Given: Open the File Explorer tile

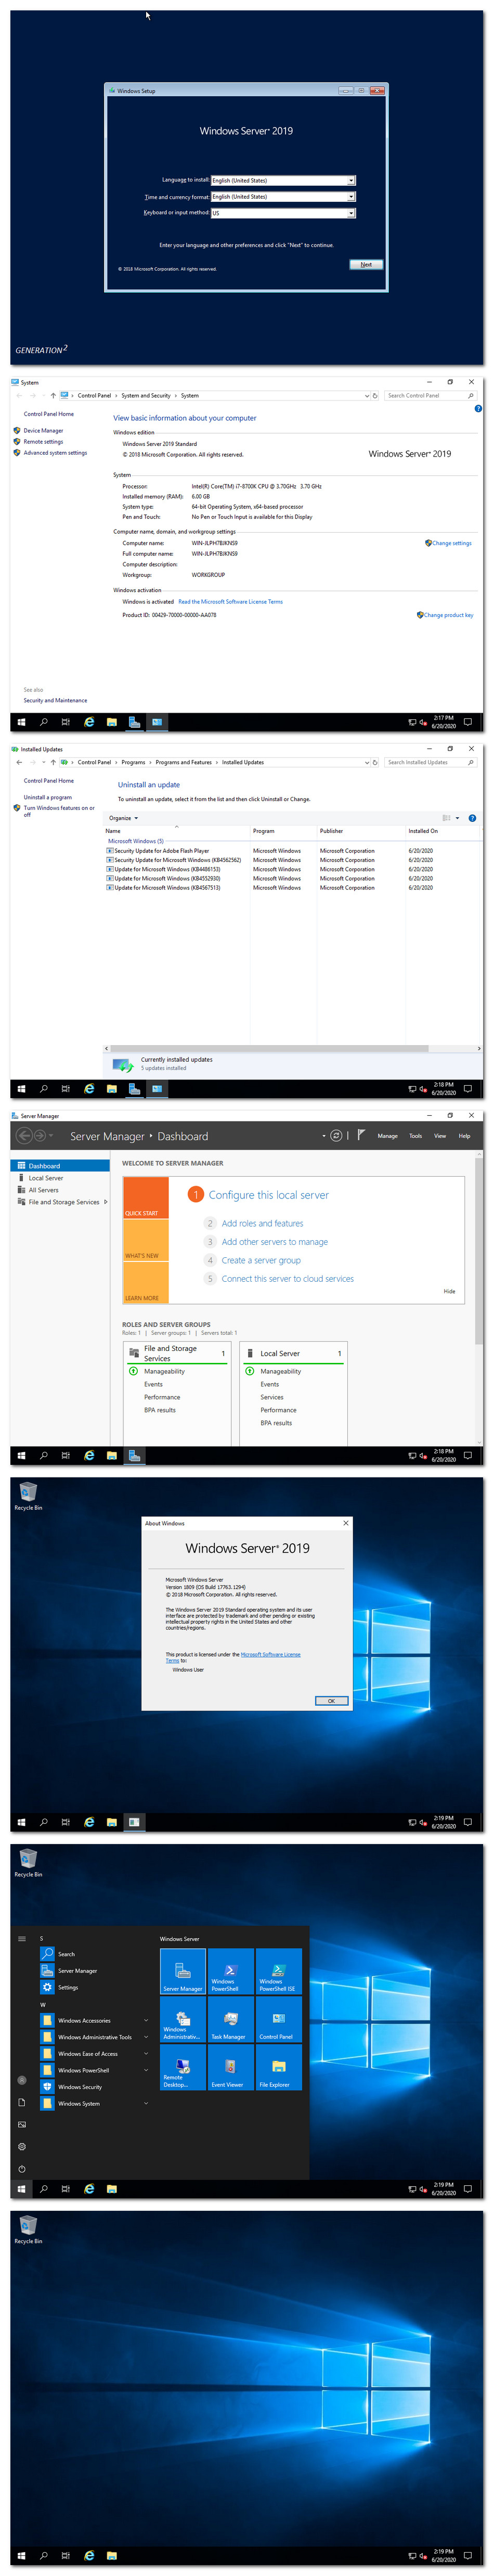Looking at the screenshot, I should [x=279, y=2067].
